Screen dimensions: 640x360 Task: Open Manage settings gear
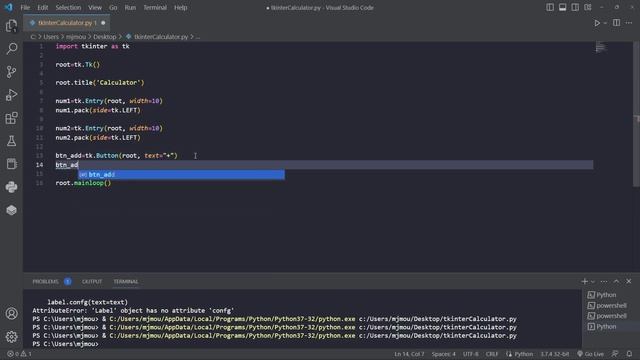[11, 337]
